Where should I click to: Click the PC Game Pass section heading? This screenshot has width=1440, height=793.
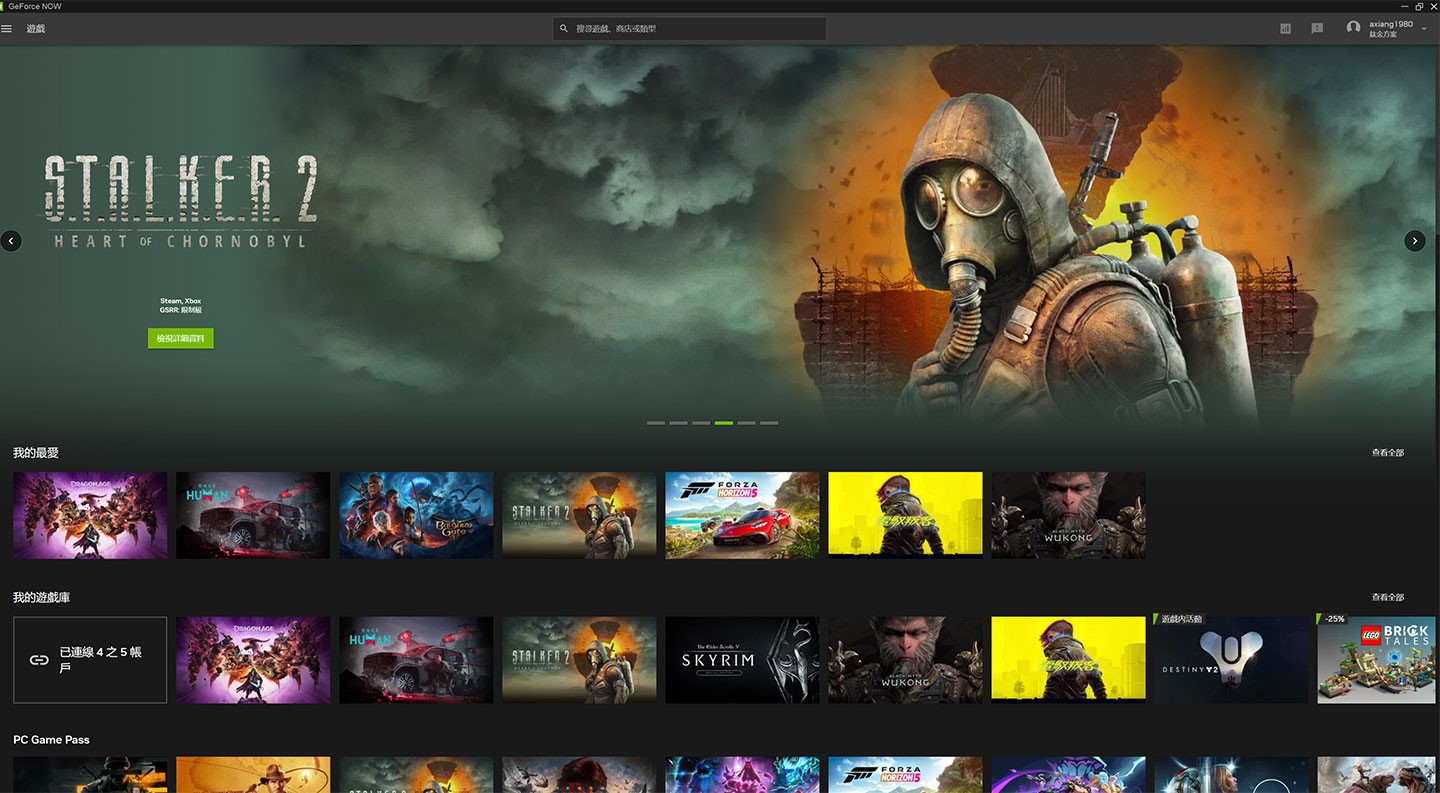coord(51,740)
